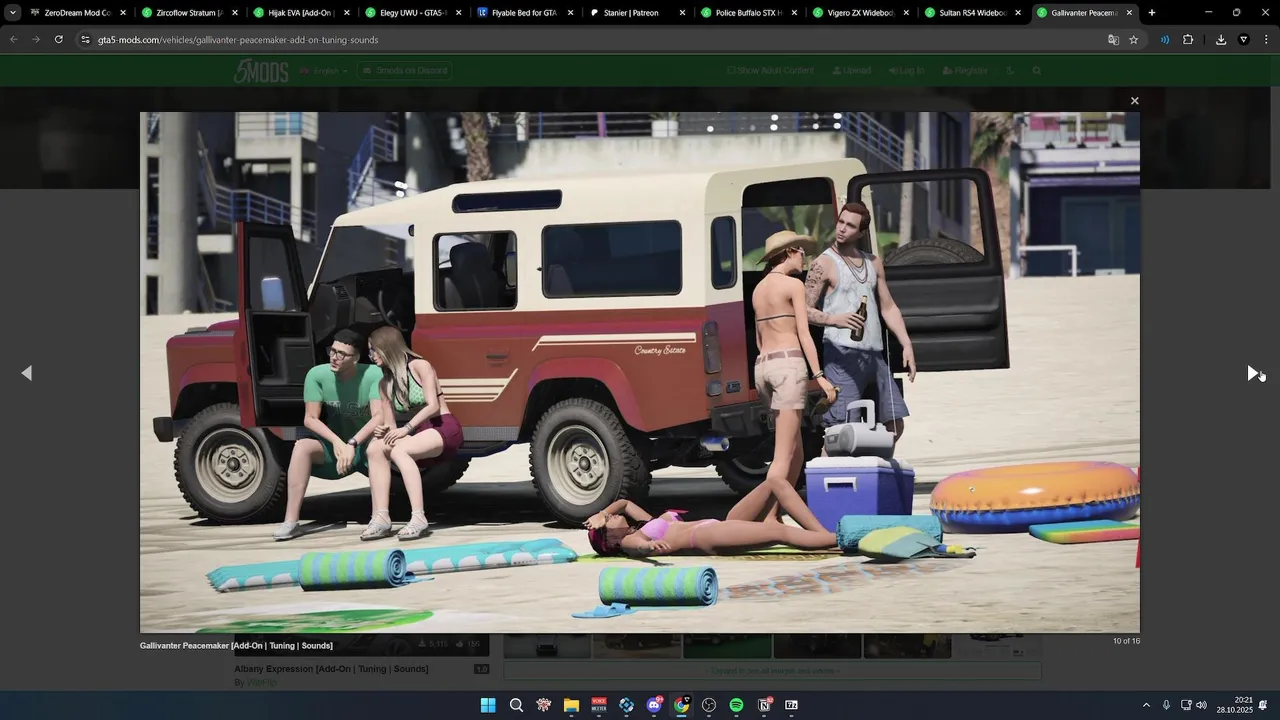Close the Gallivanter Peacemaker tab
Viewport: 1280px width, 720px height.
click(x=1129, y=13)
